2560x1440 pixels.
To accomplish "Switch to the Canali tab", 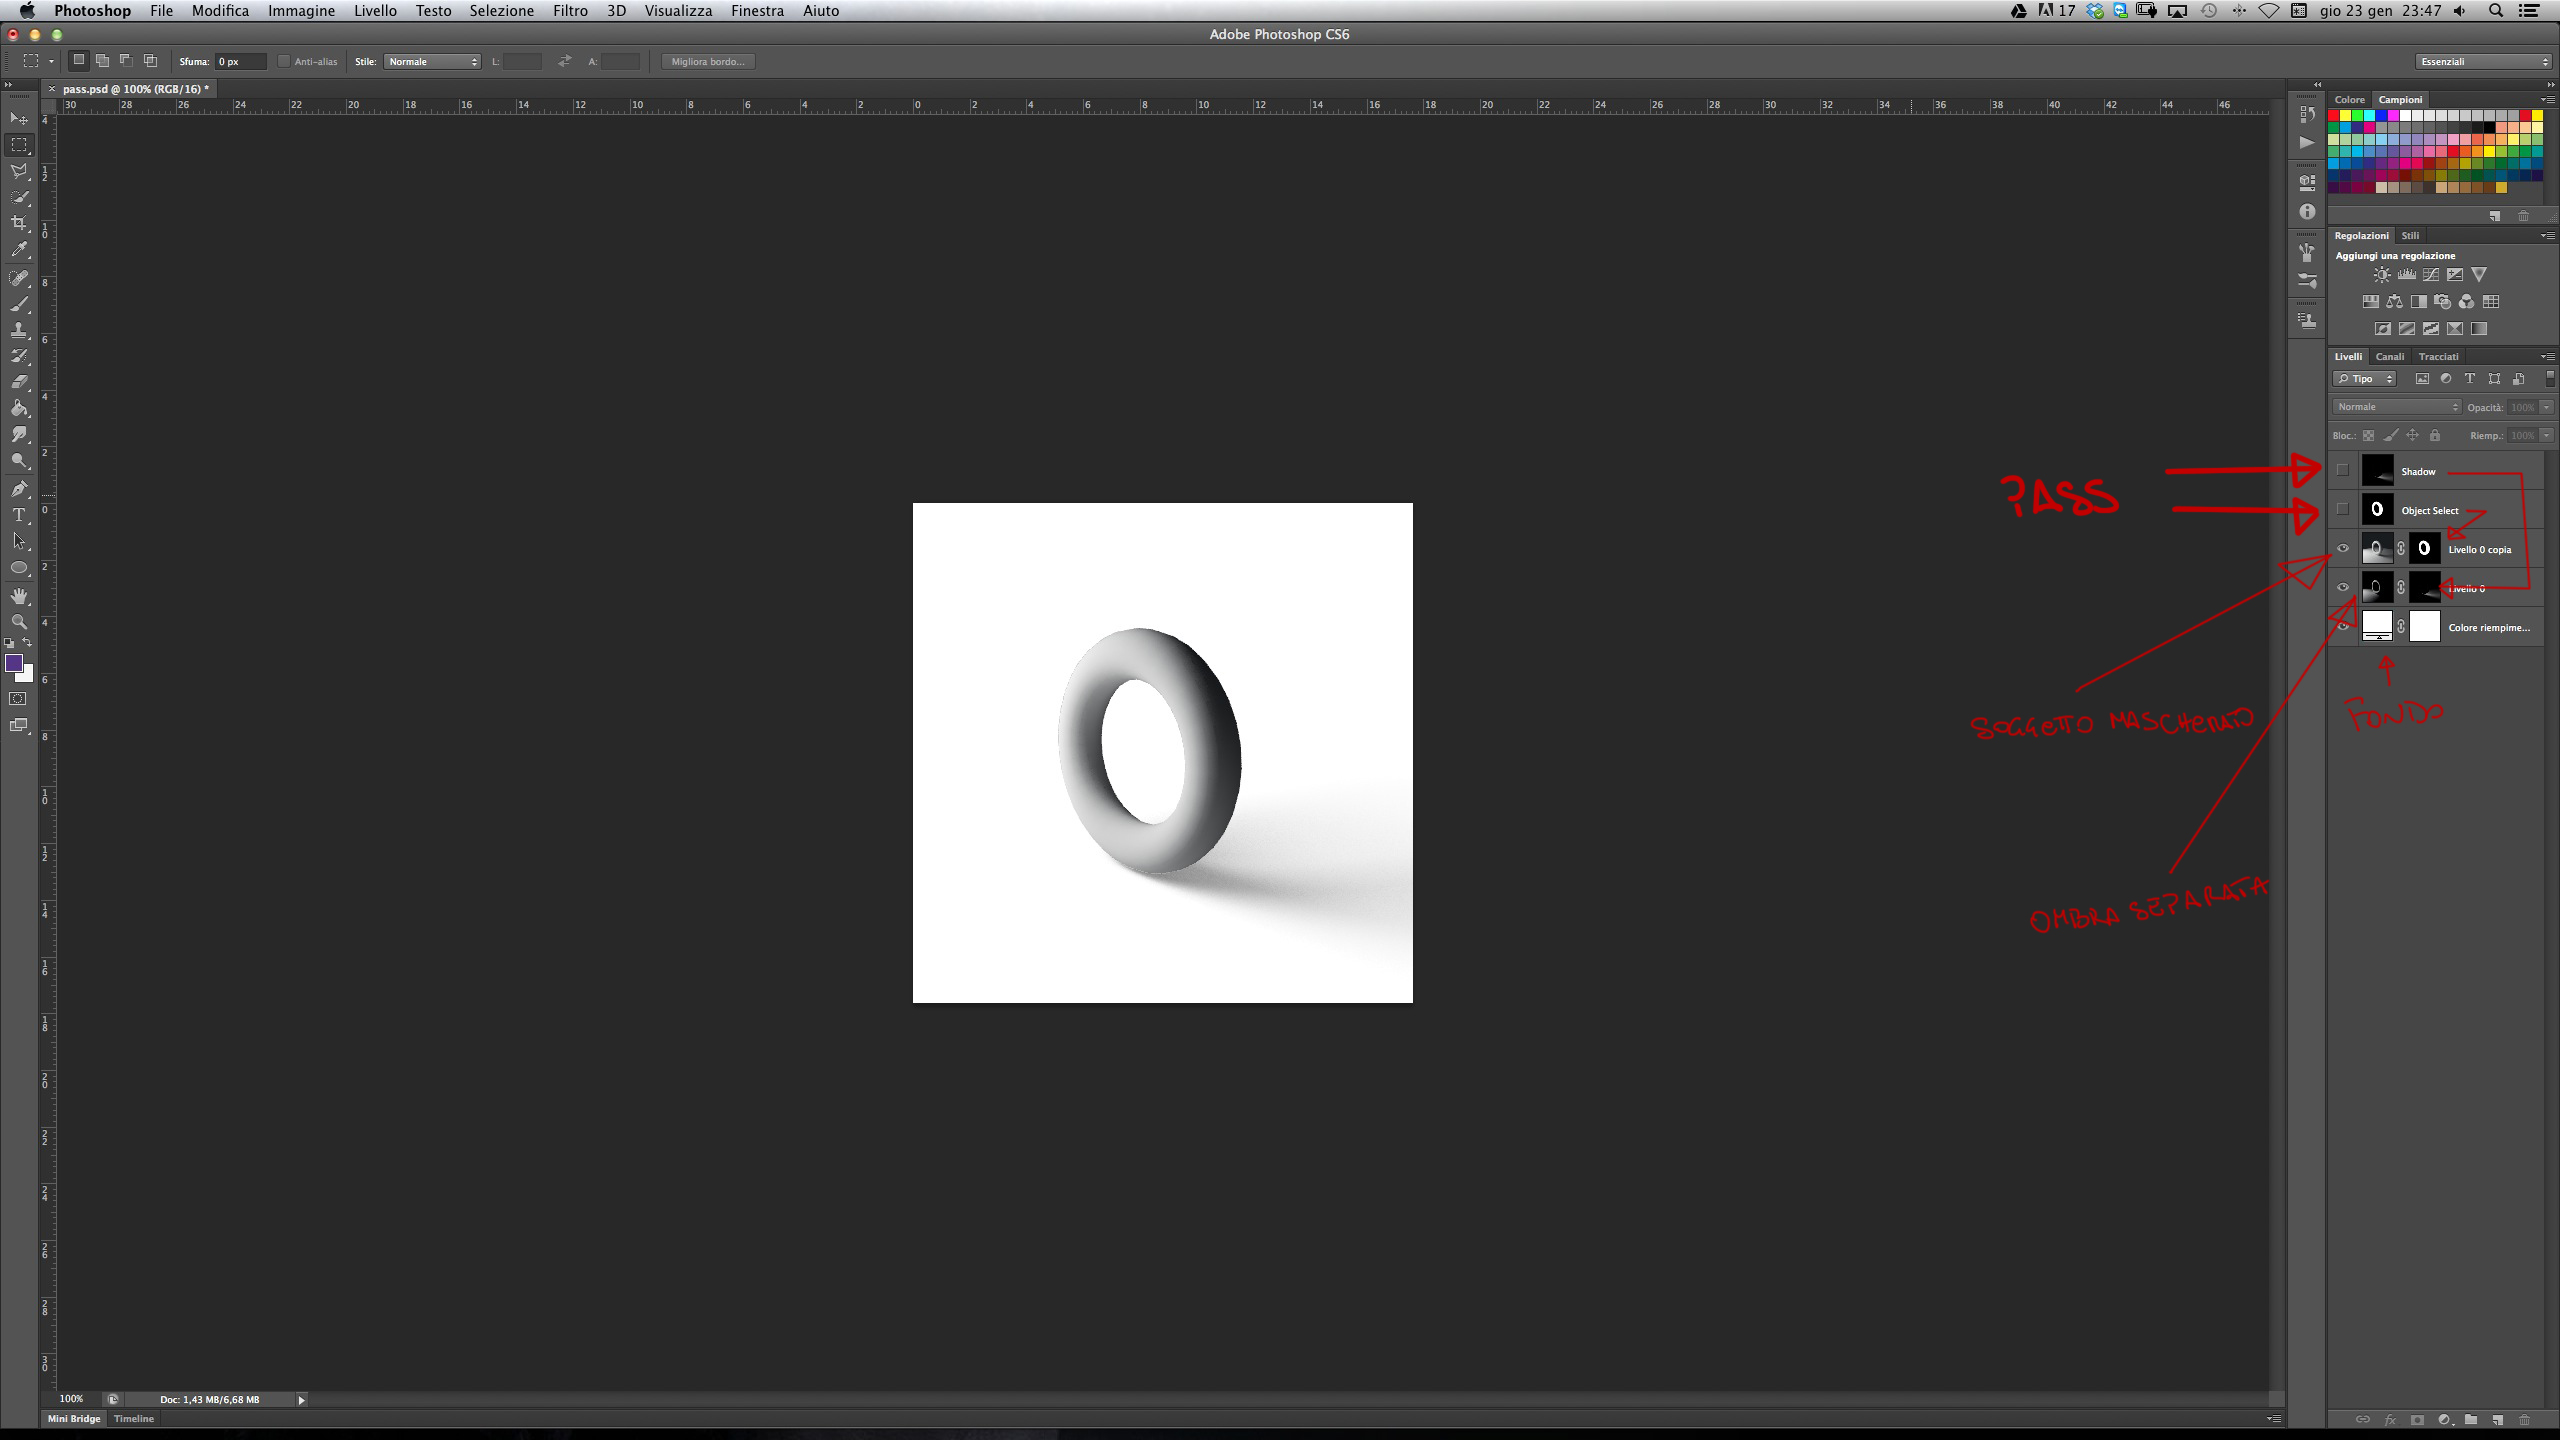I will (2389, 357).
